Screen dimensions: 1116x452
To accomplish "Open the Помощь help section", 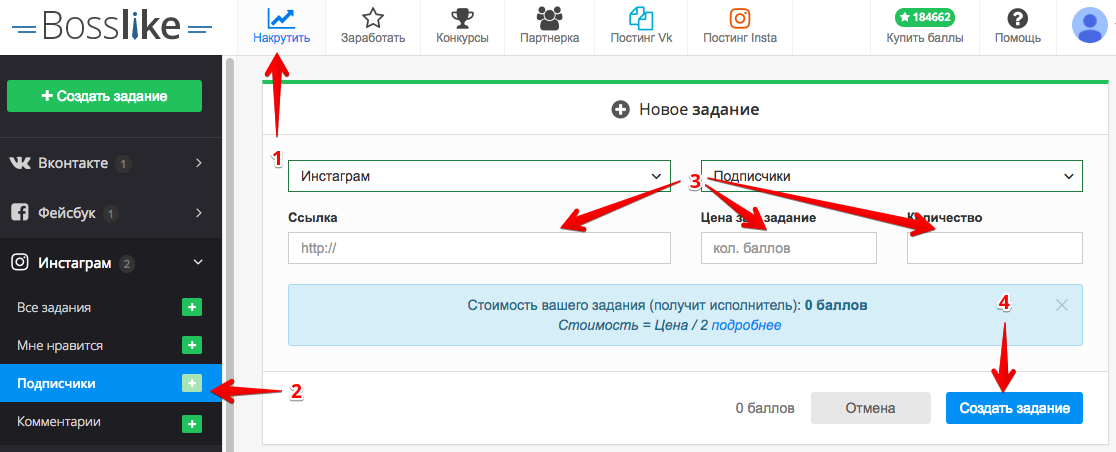I will pos(1018,27).
